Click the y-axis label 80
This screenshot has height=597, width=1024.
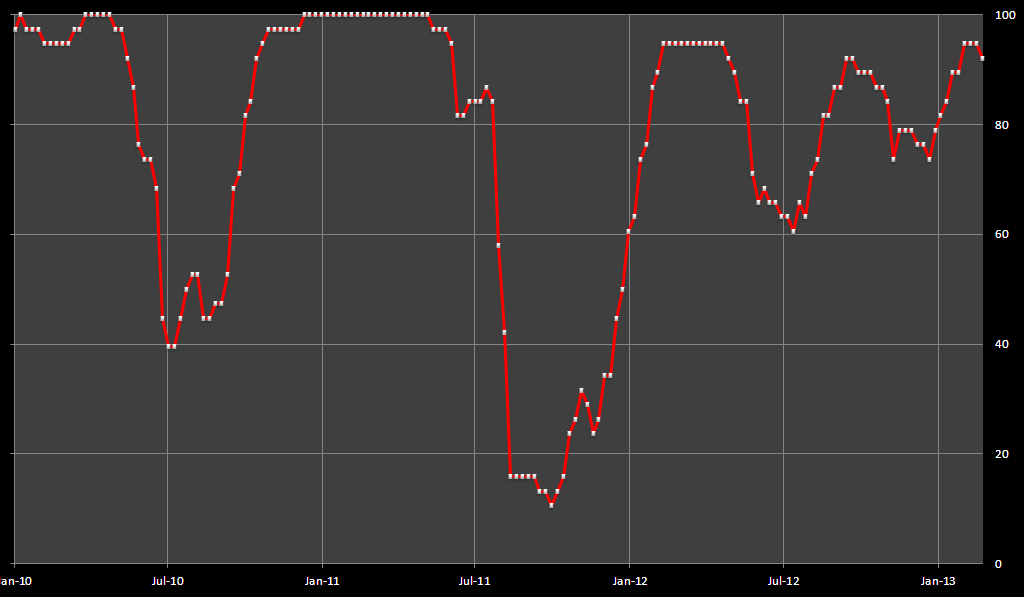pos(1002,125)
